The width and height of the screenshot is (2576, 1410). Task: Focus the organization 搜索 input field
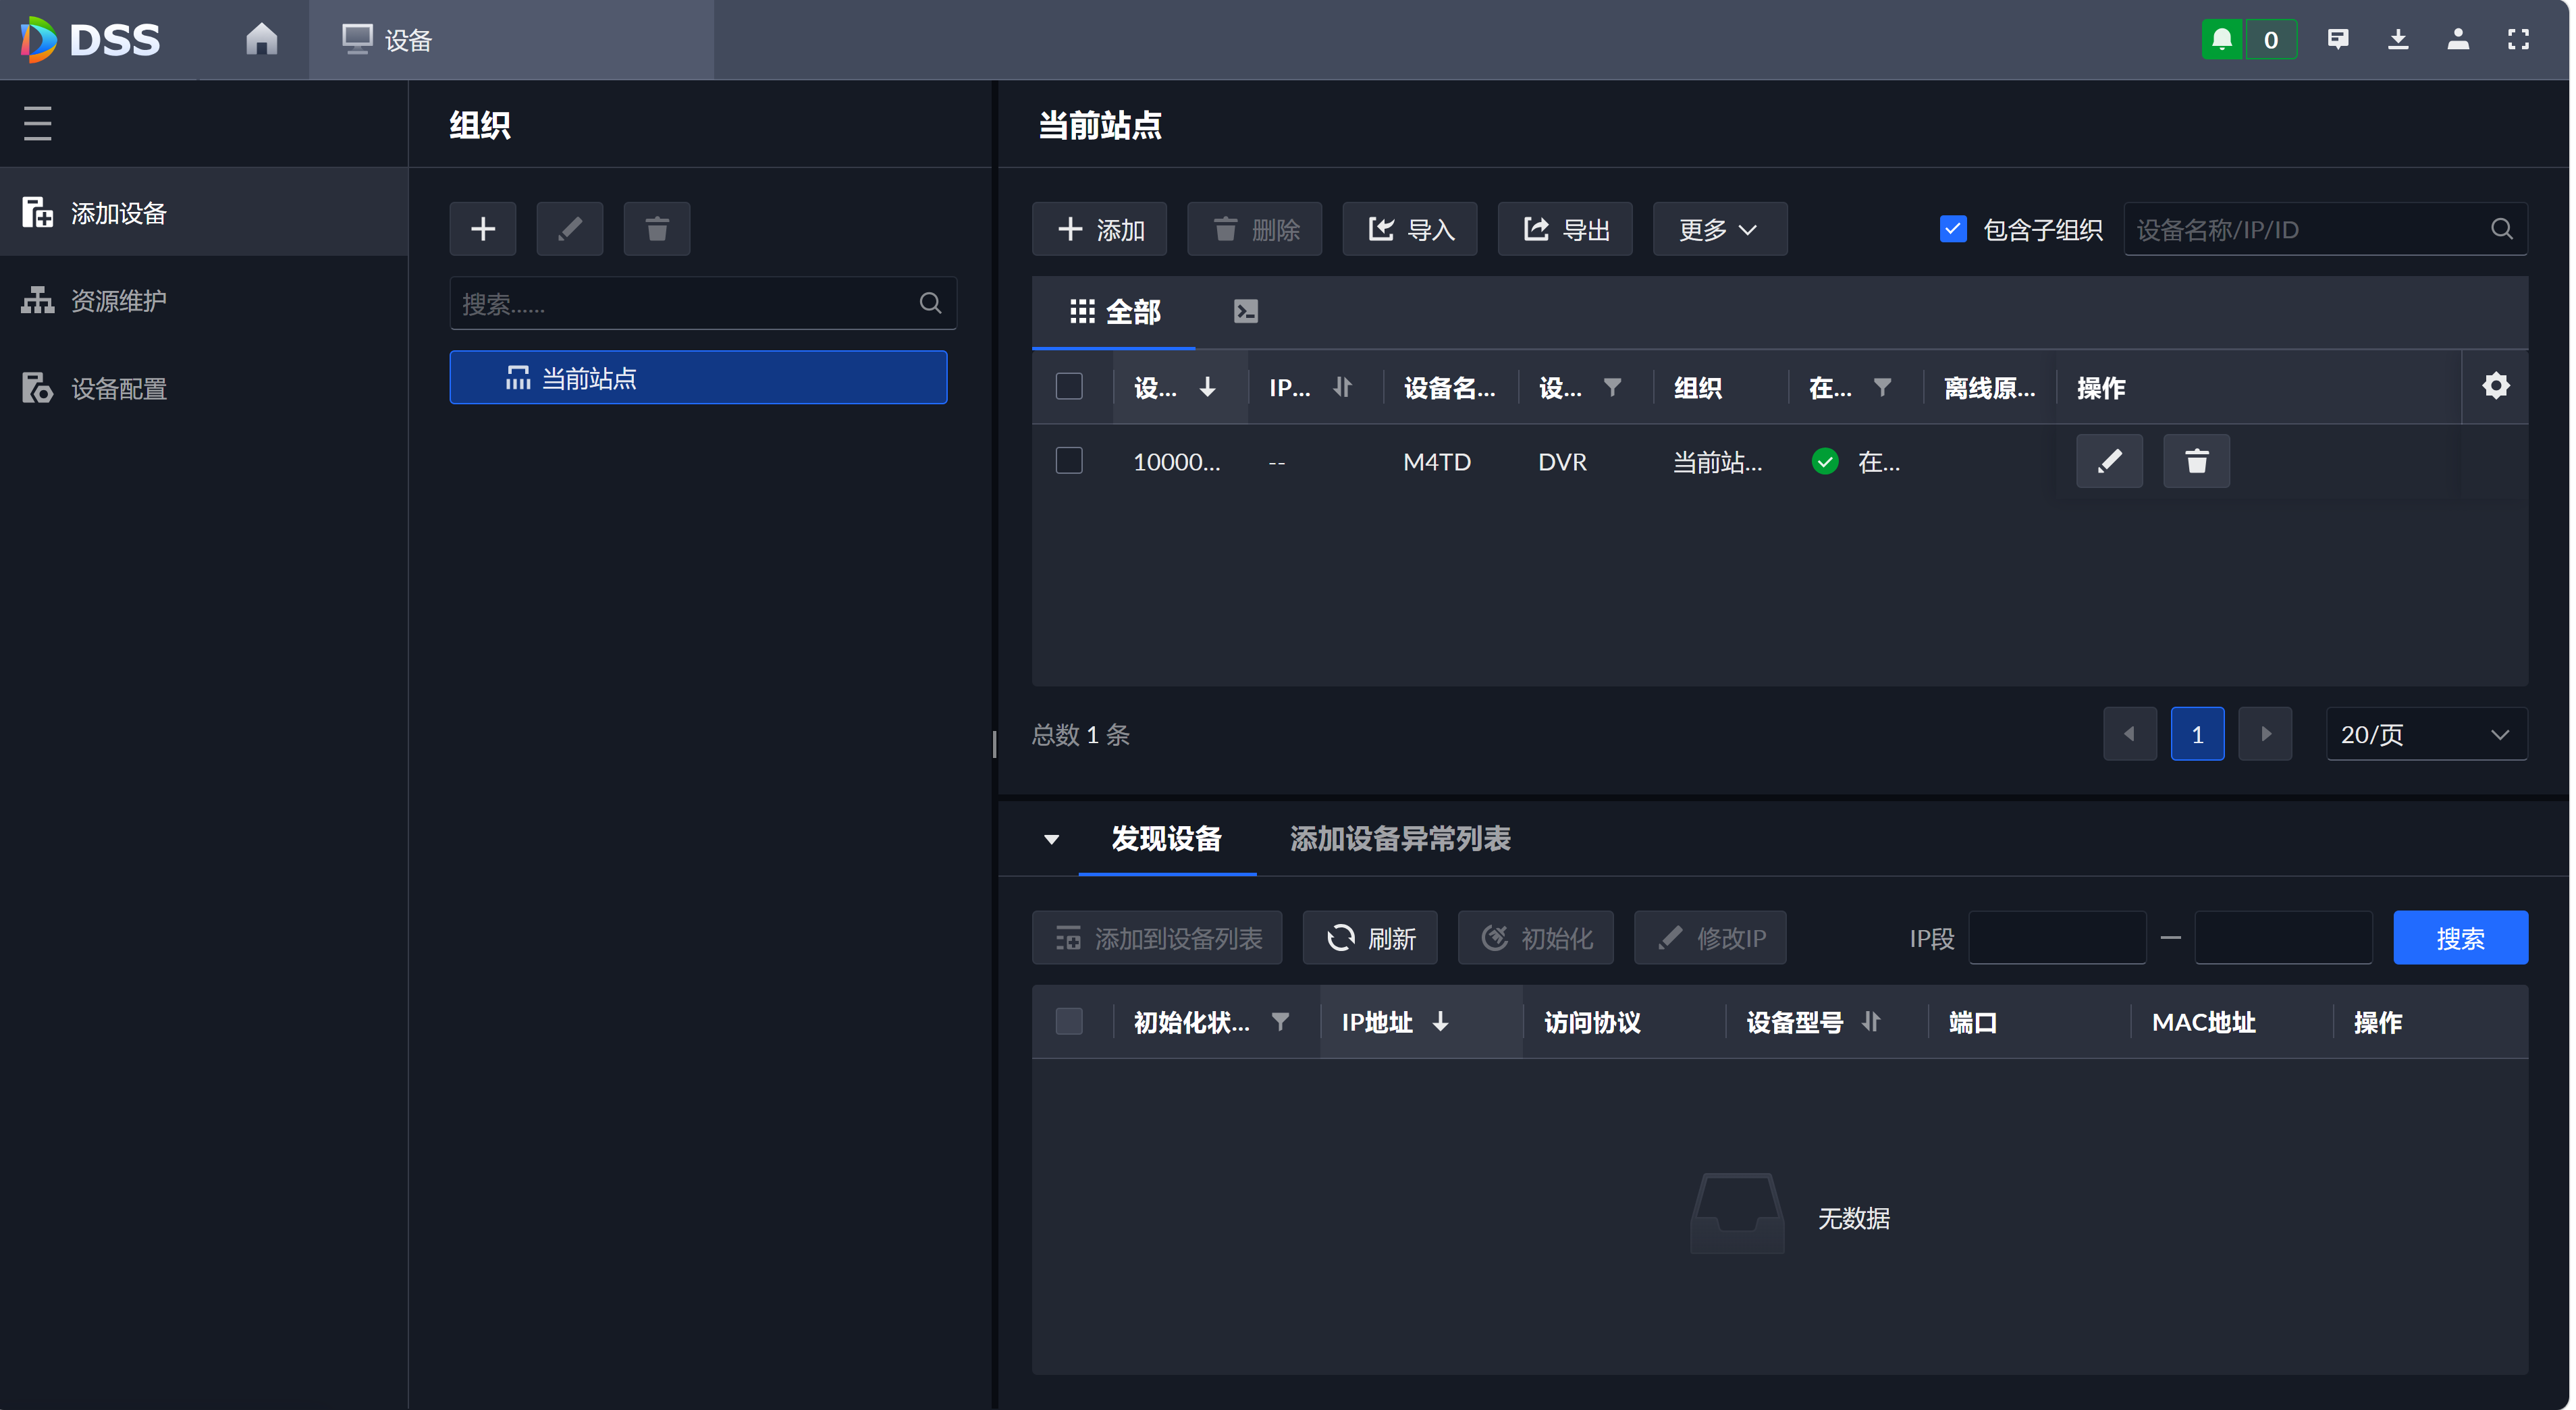tap(703, 303)
